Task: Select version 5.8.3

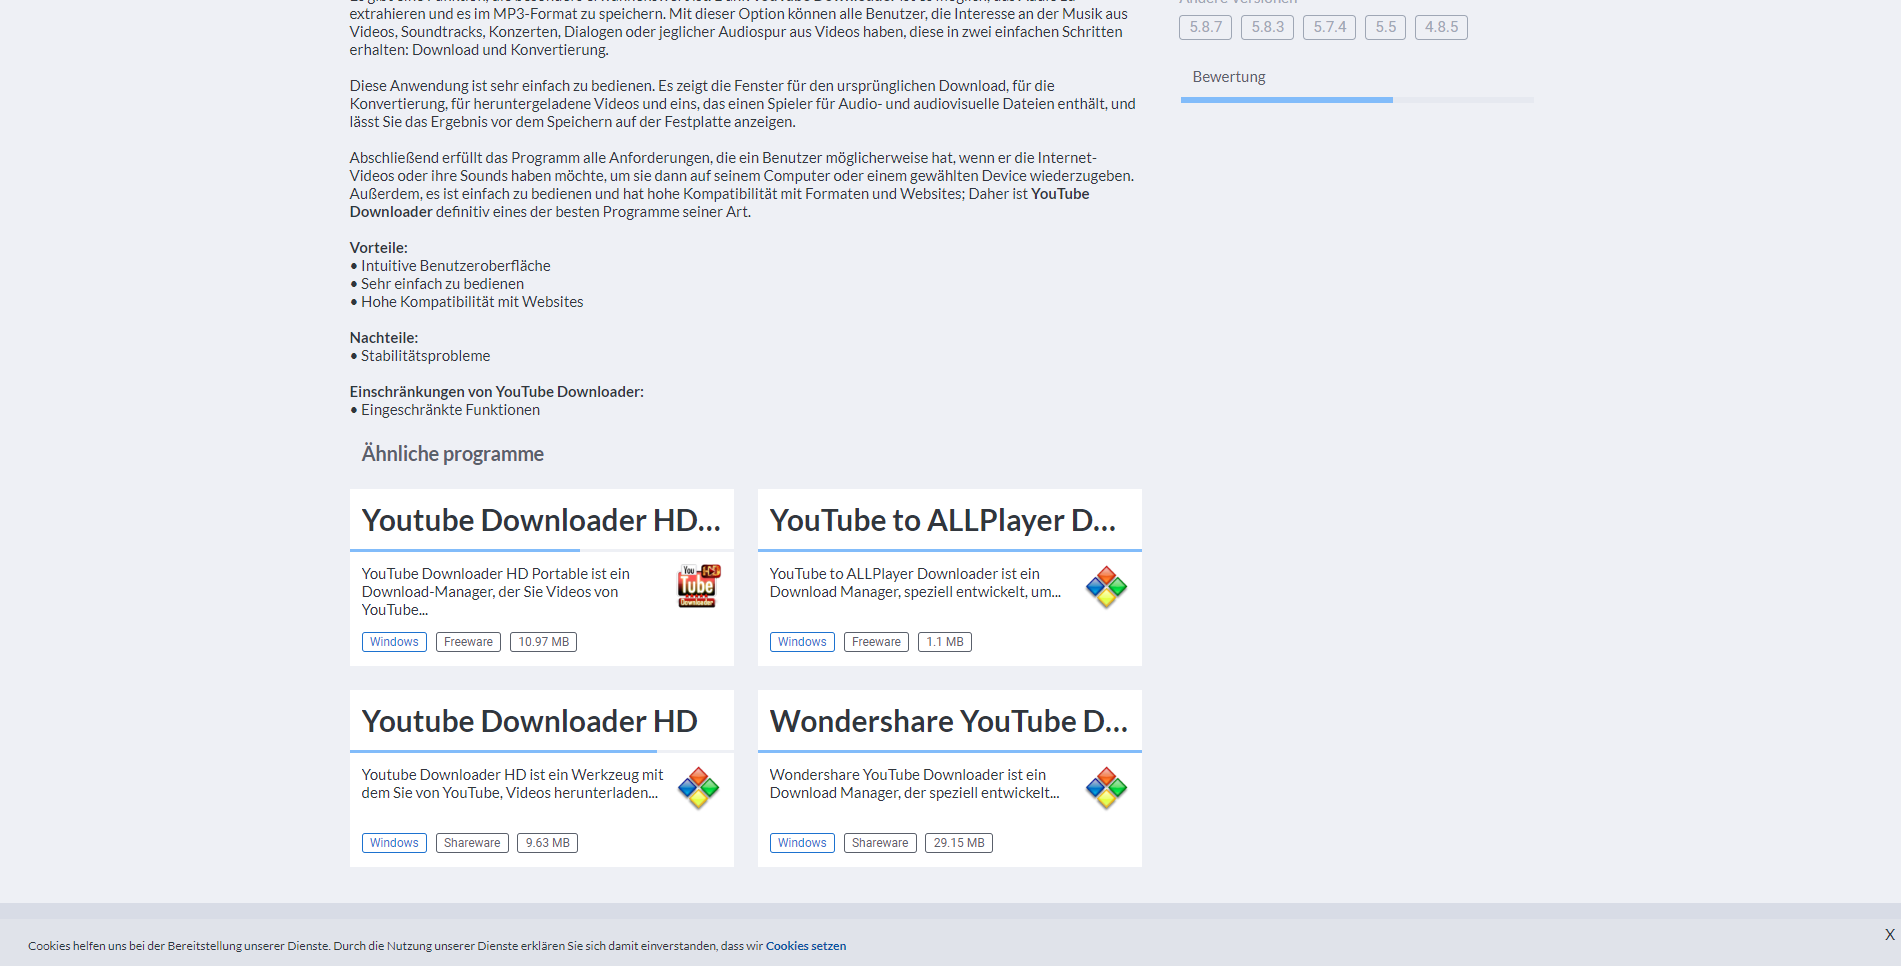Action: click(1267, 27)
